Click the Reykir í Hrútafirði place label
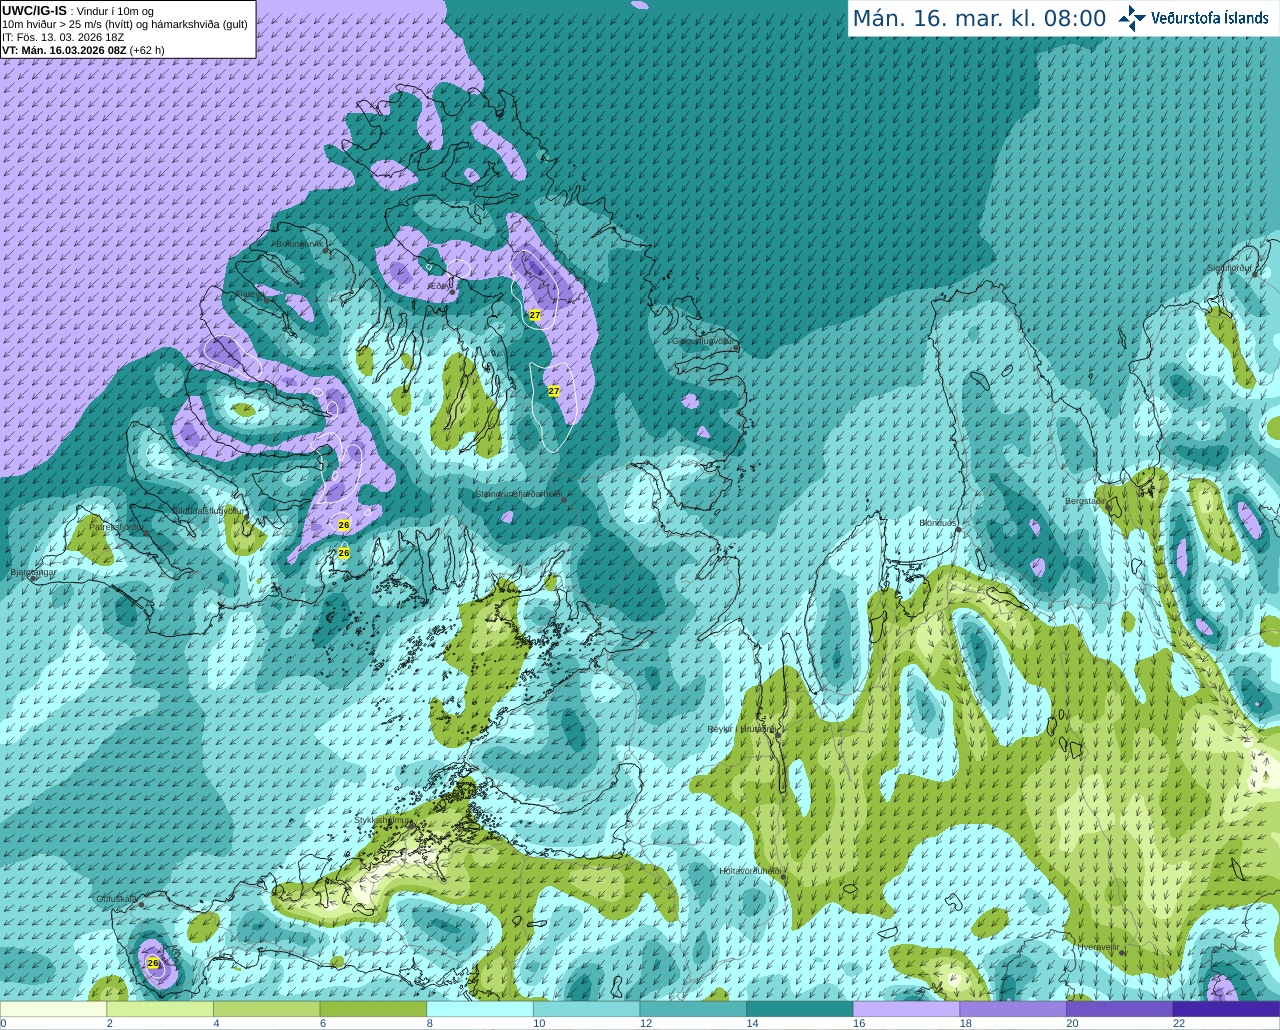 (x=741, y=729)
